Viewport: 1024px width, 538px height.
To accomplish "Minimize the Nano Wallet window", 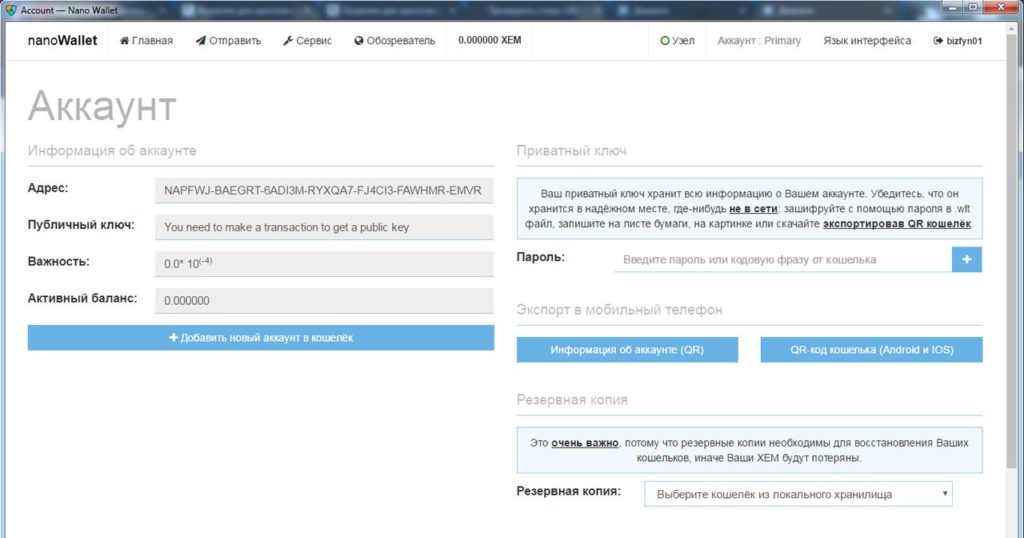I will click(x=952, y=7).
